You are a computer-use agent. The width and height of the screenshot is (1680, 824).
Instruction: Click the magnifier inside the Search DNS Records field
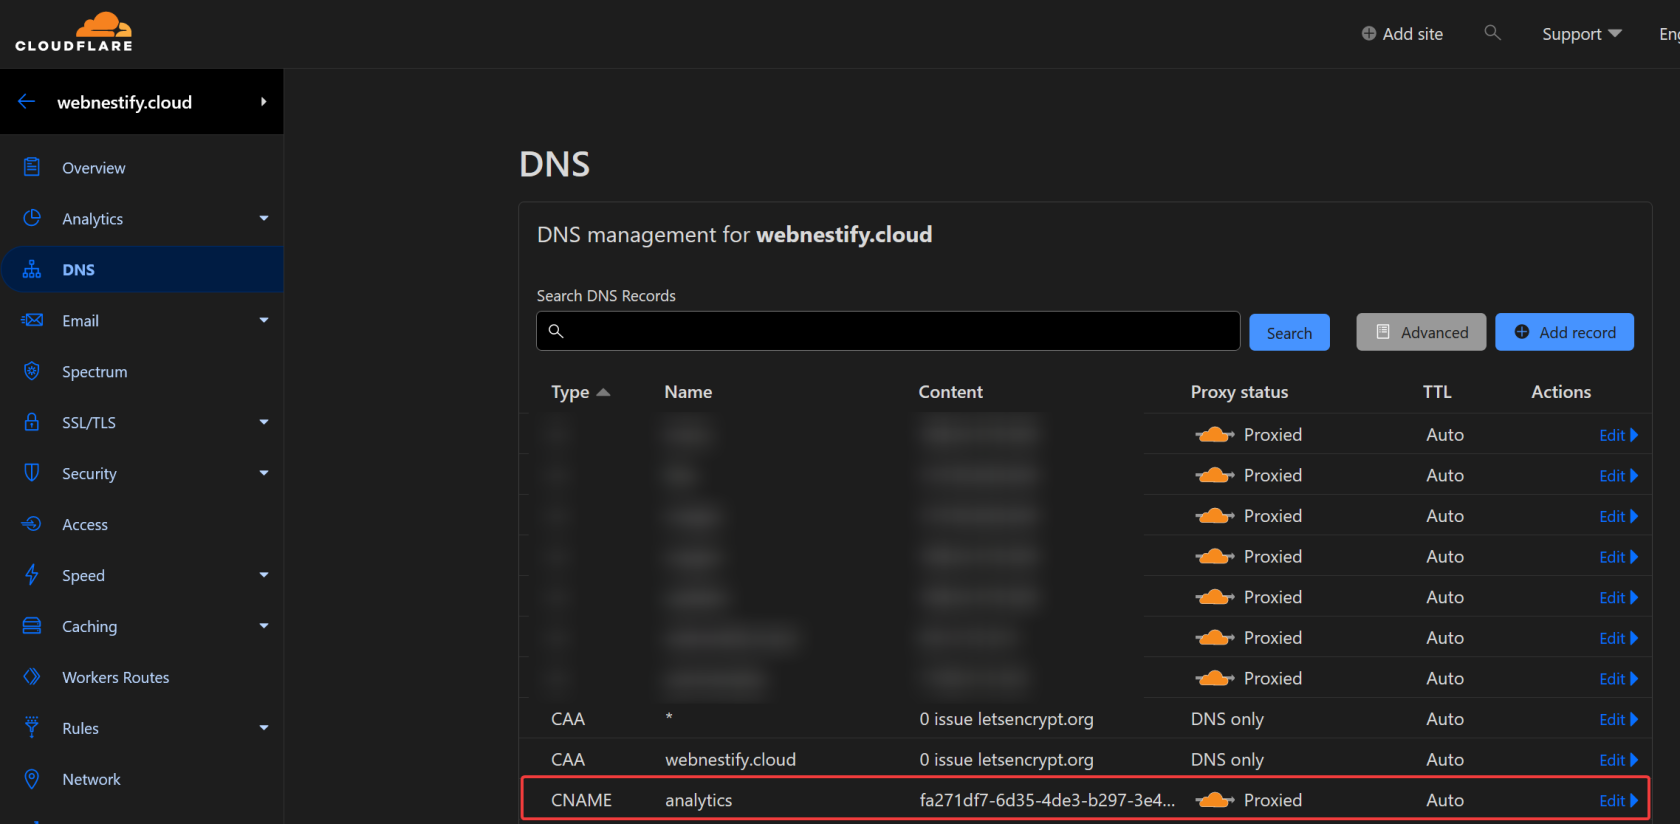coord(556,331)
